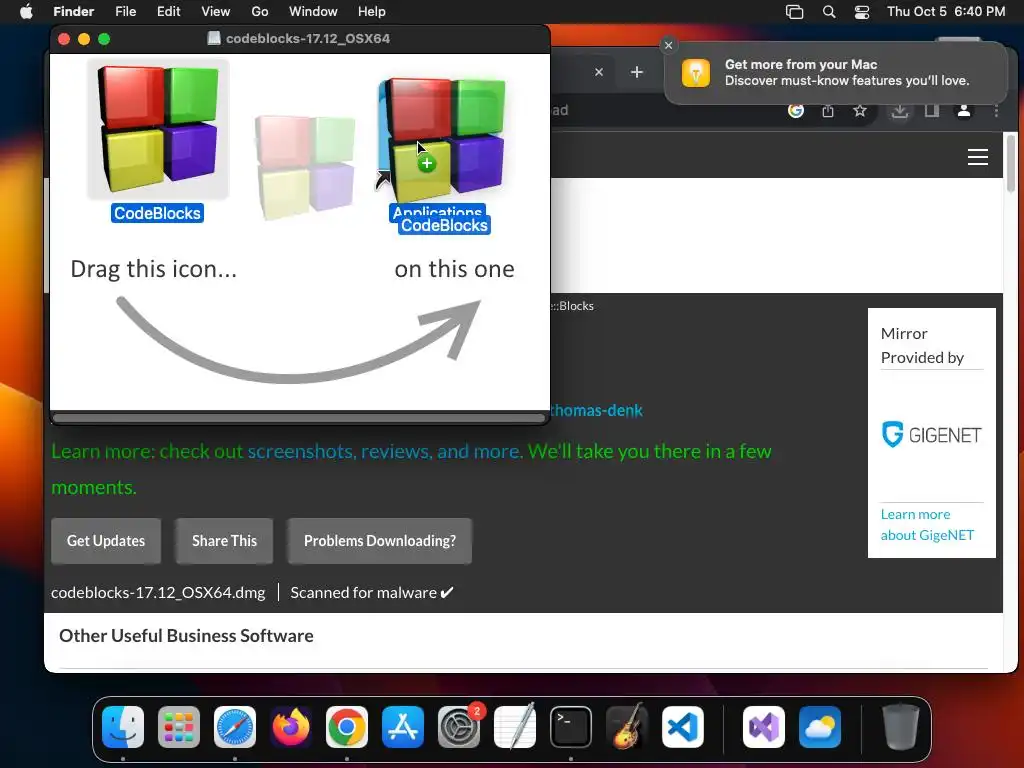
Task: Click the Scanned for malware text
Action: click(x=372, y=592)
